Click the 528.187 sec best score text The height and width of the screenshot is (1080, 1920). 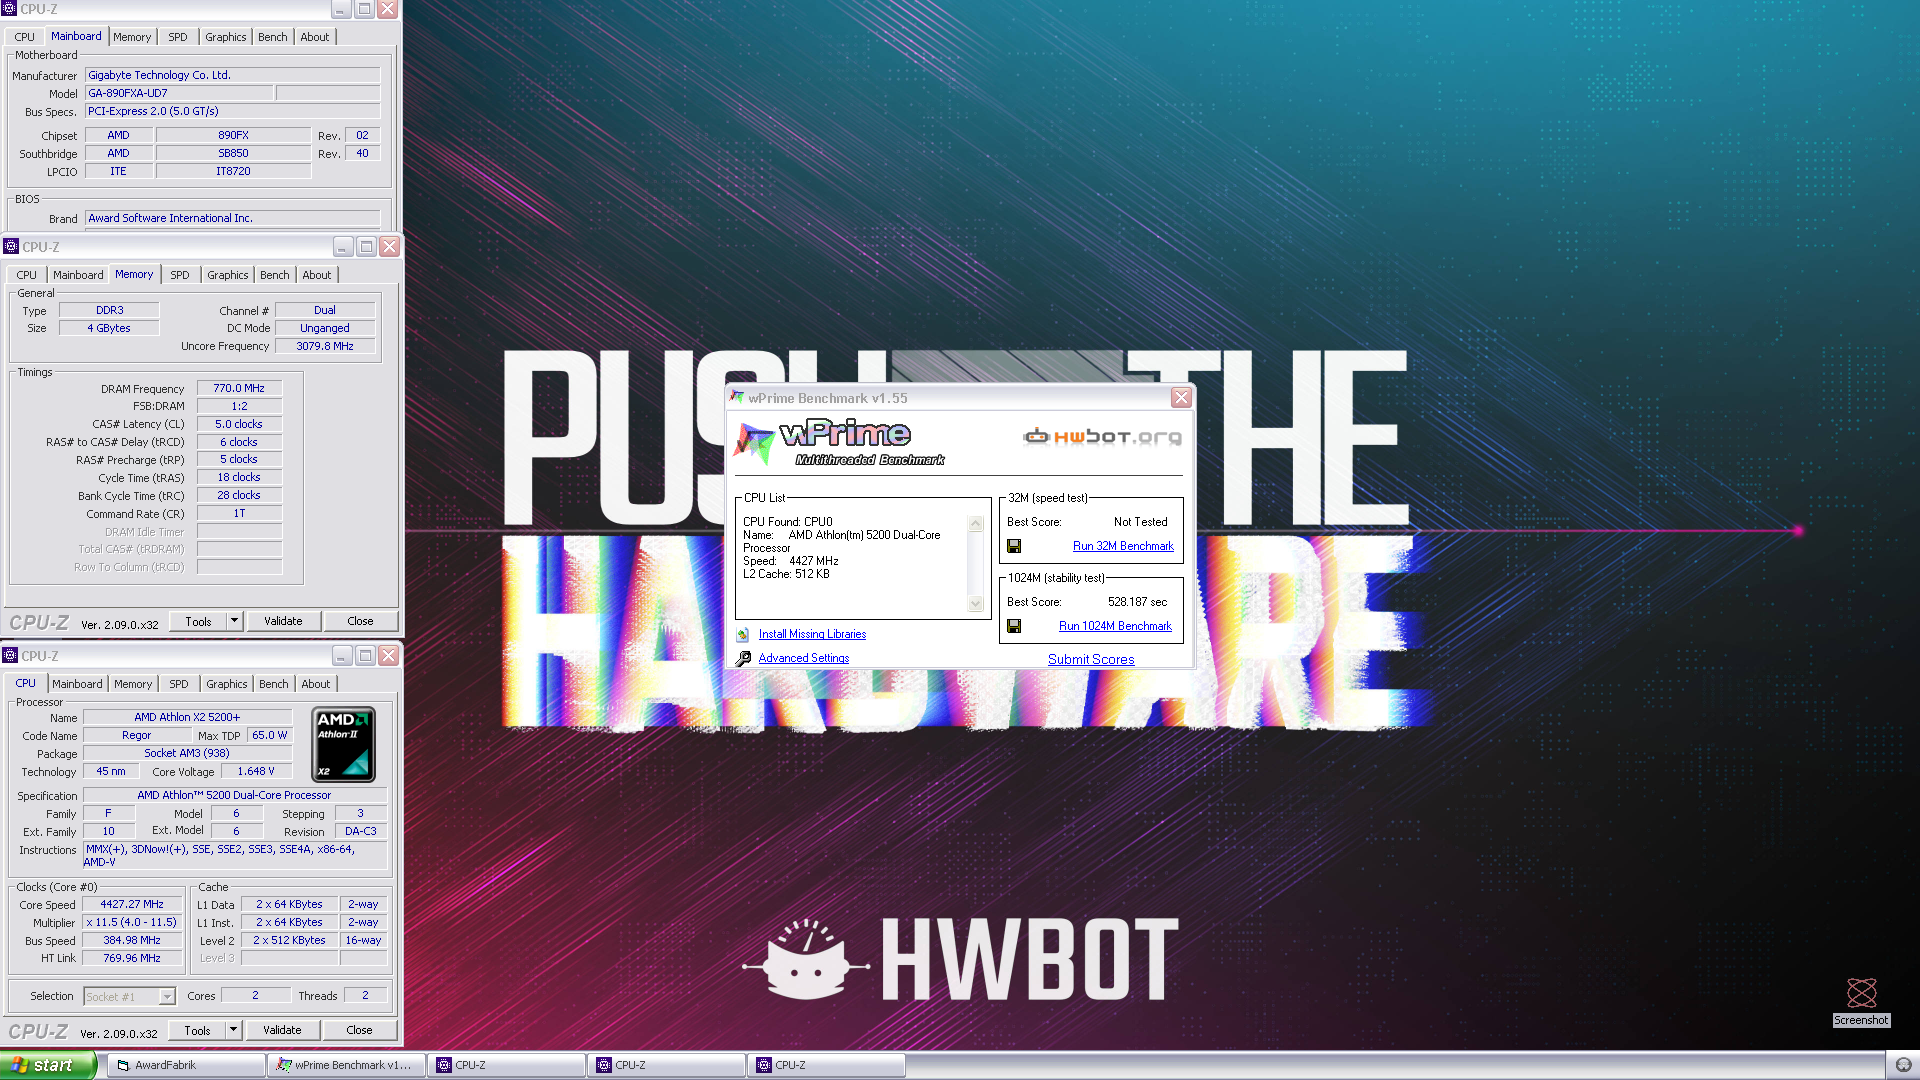pyautogui.click(x=1137, y=602)
